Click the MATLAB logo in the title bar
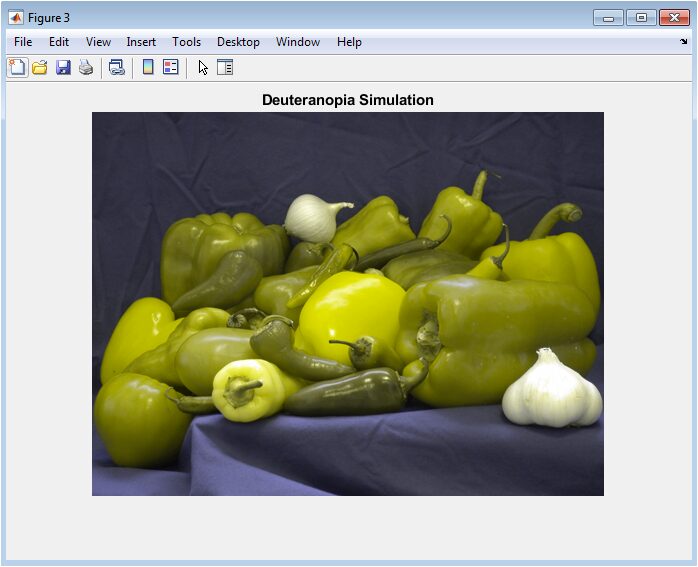Screen dimensions: 698x567 pos(16,17)
